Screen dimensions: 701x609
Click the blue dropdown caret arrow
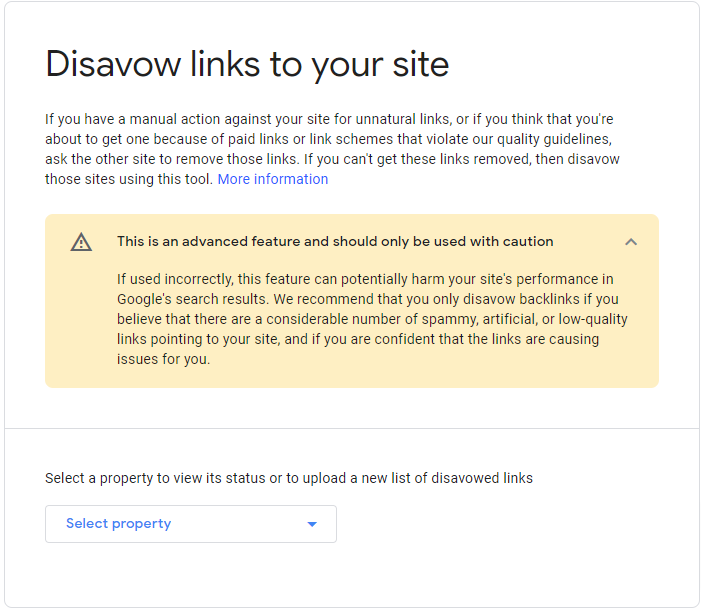click(312, 524)
